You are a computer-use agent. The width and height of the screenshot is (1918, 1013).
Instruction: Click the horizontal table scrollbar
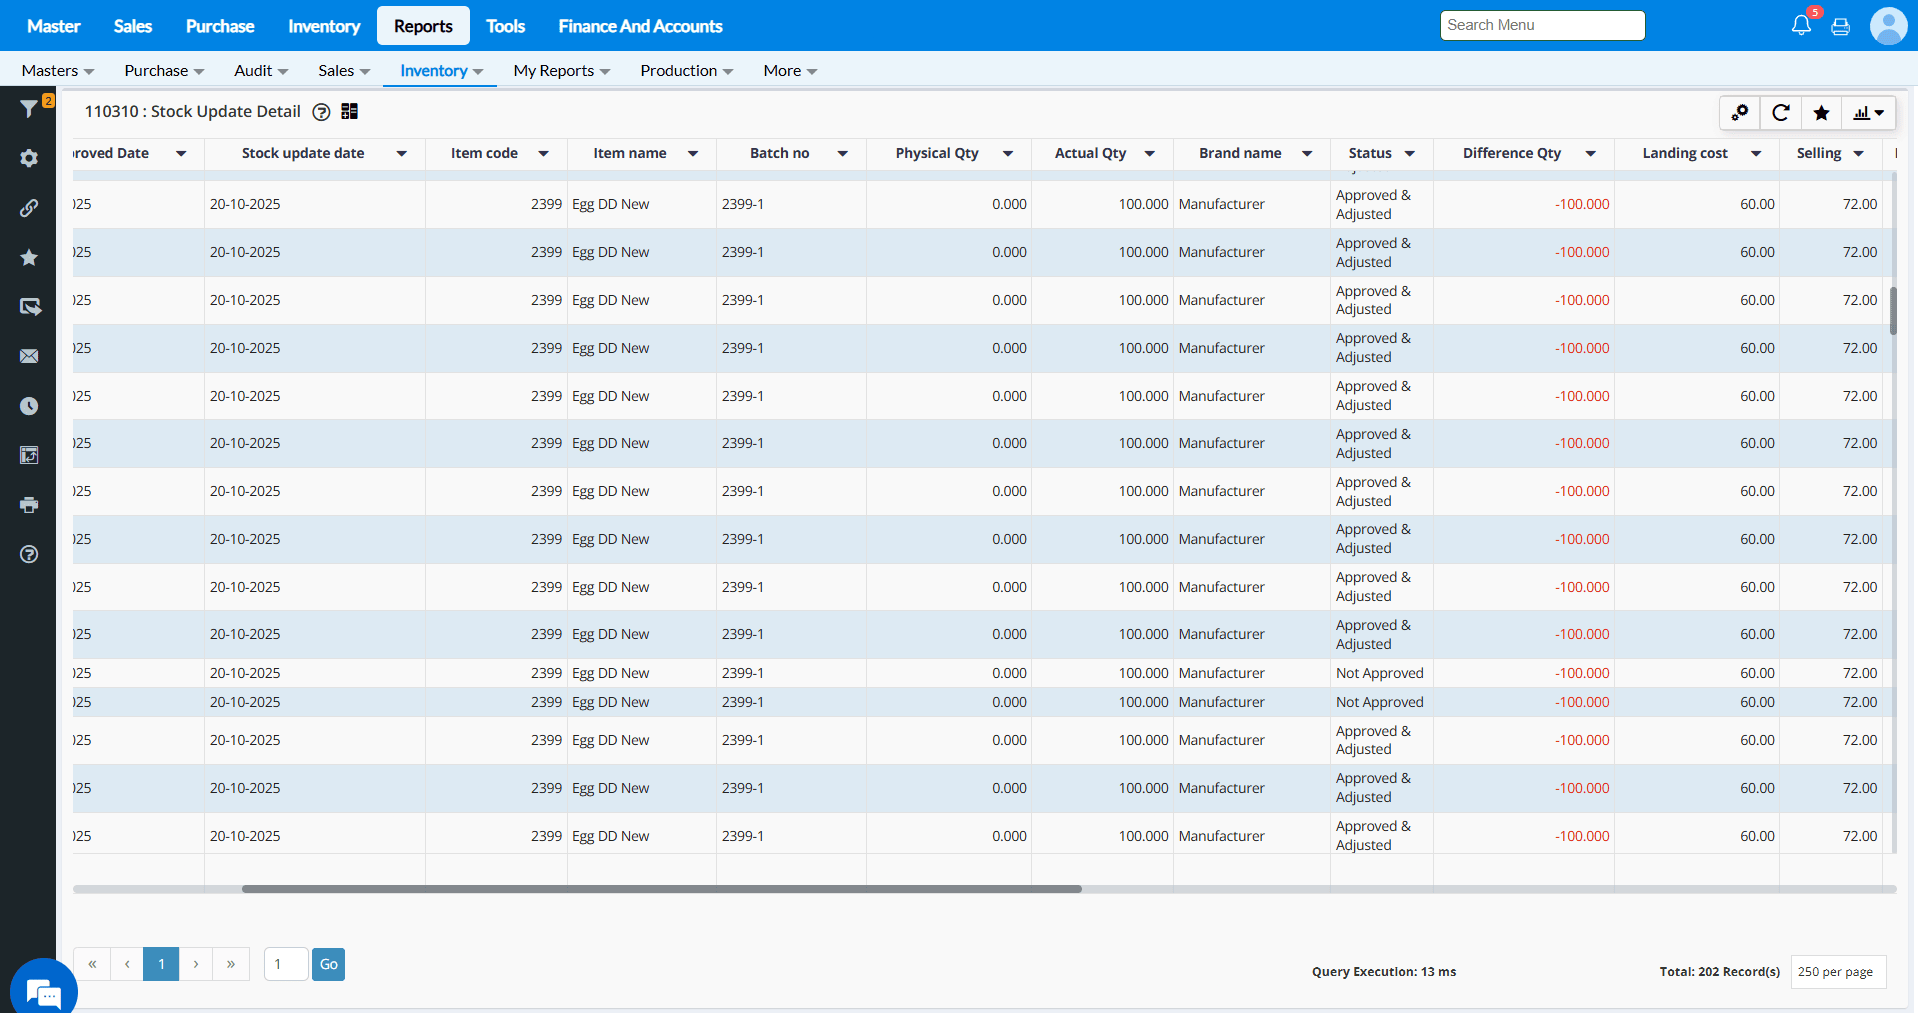(660, 889)
